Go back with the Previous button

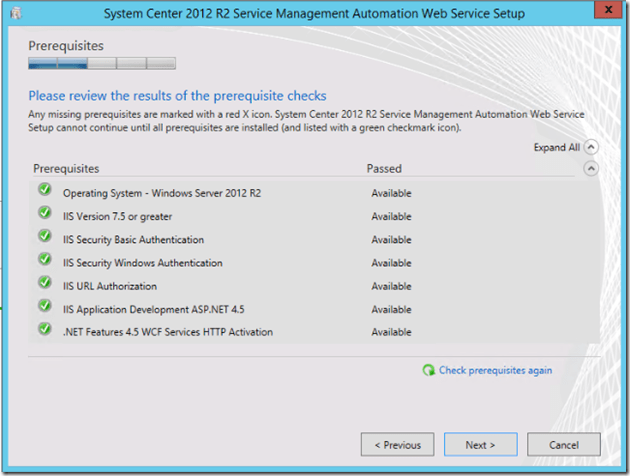point(397,445)
